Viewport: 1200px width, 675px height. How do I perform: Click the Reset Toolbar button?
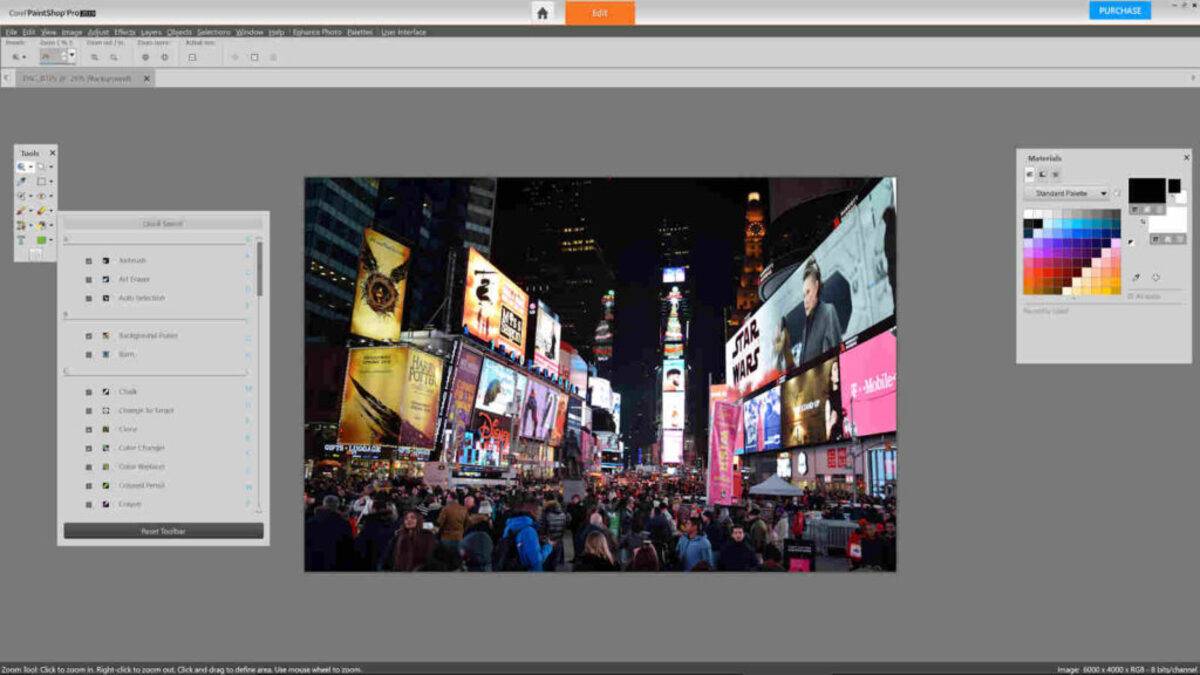[163, 531]
